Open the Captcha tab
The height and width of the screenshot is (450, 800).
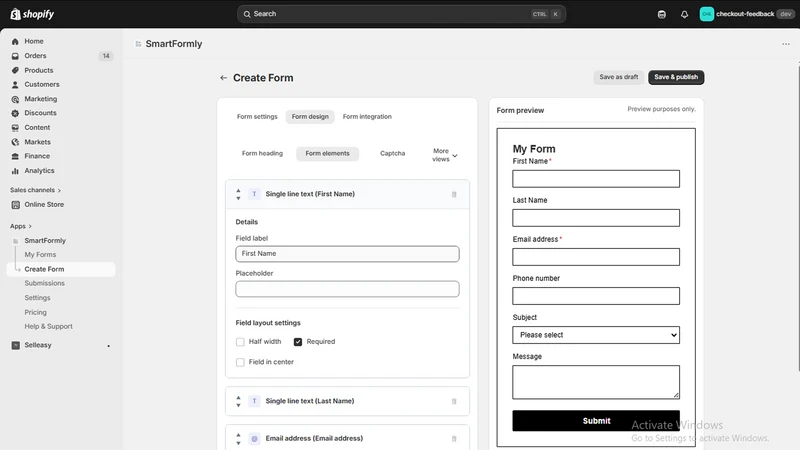[392, 154]
